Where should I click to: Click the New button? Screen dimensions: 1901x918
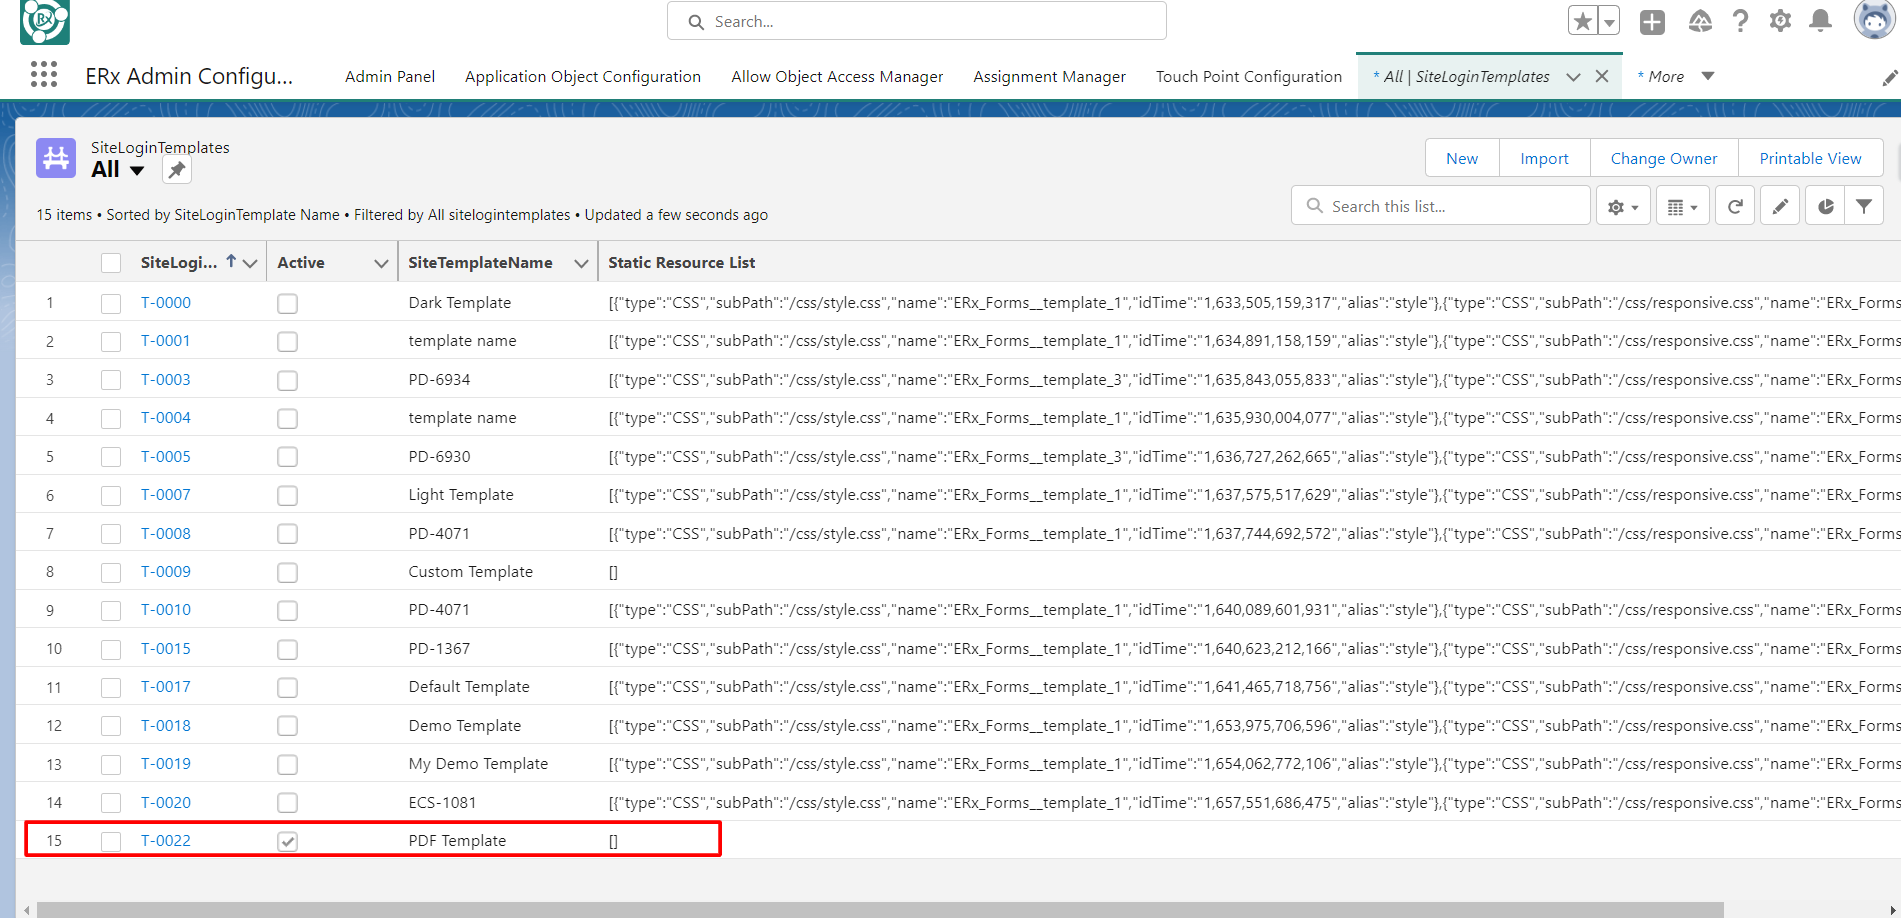(1461, 158)
